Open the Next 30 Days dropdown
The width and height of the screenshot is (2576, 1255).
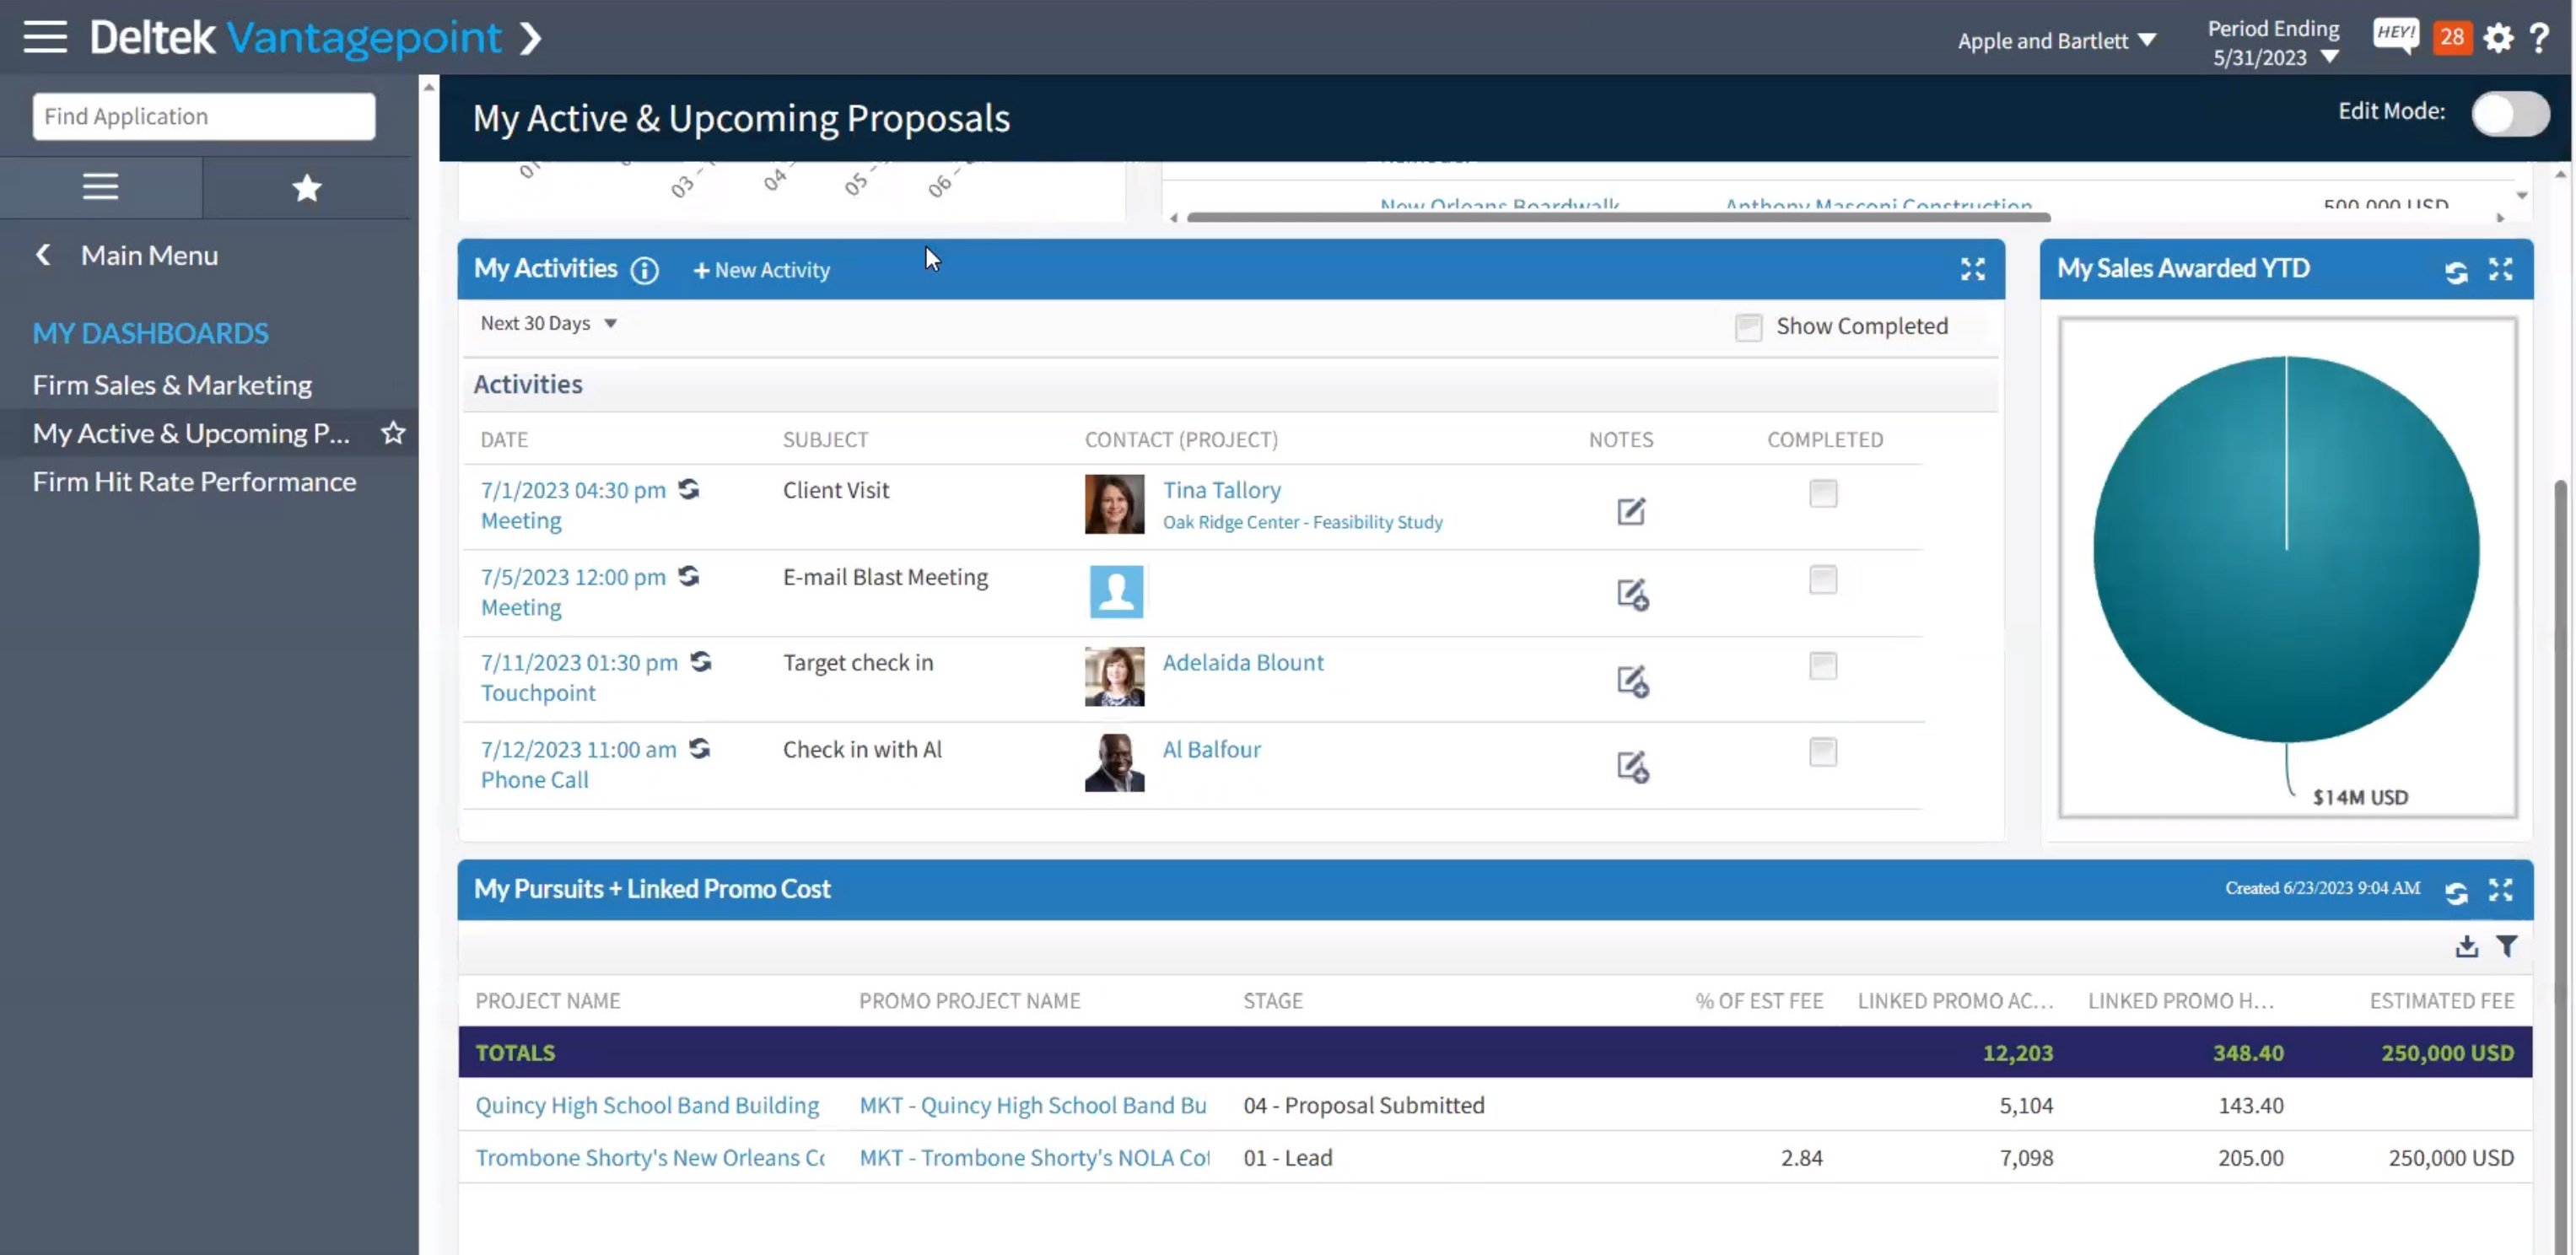click(x=548, y=322)
